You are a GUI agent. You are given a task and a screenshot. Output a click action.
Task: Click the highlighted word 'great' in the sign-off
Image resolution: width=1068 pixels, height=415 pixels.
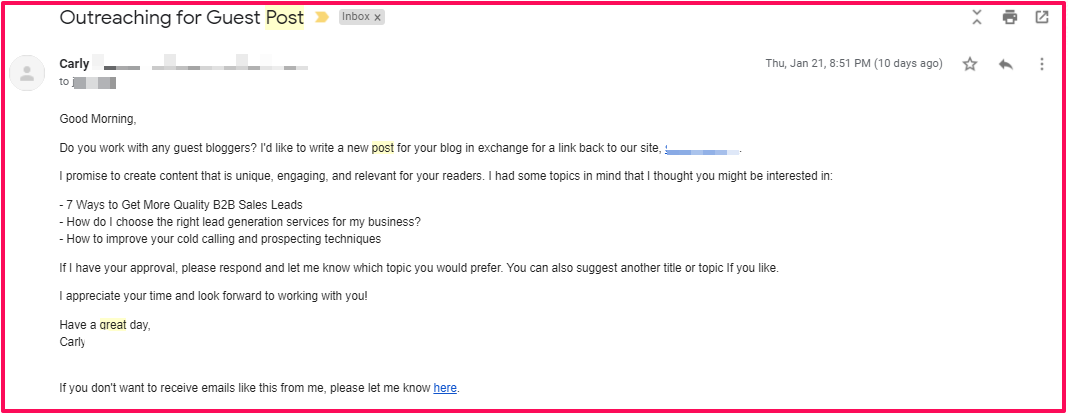[x=112, y=325]
